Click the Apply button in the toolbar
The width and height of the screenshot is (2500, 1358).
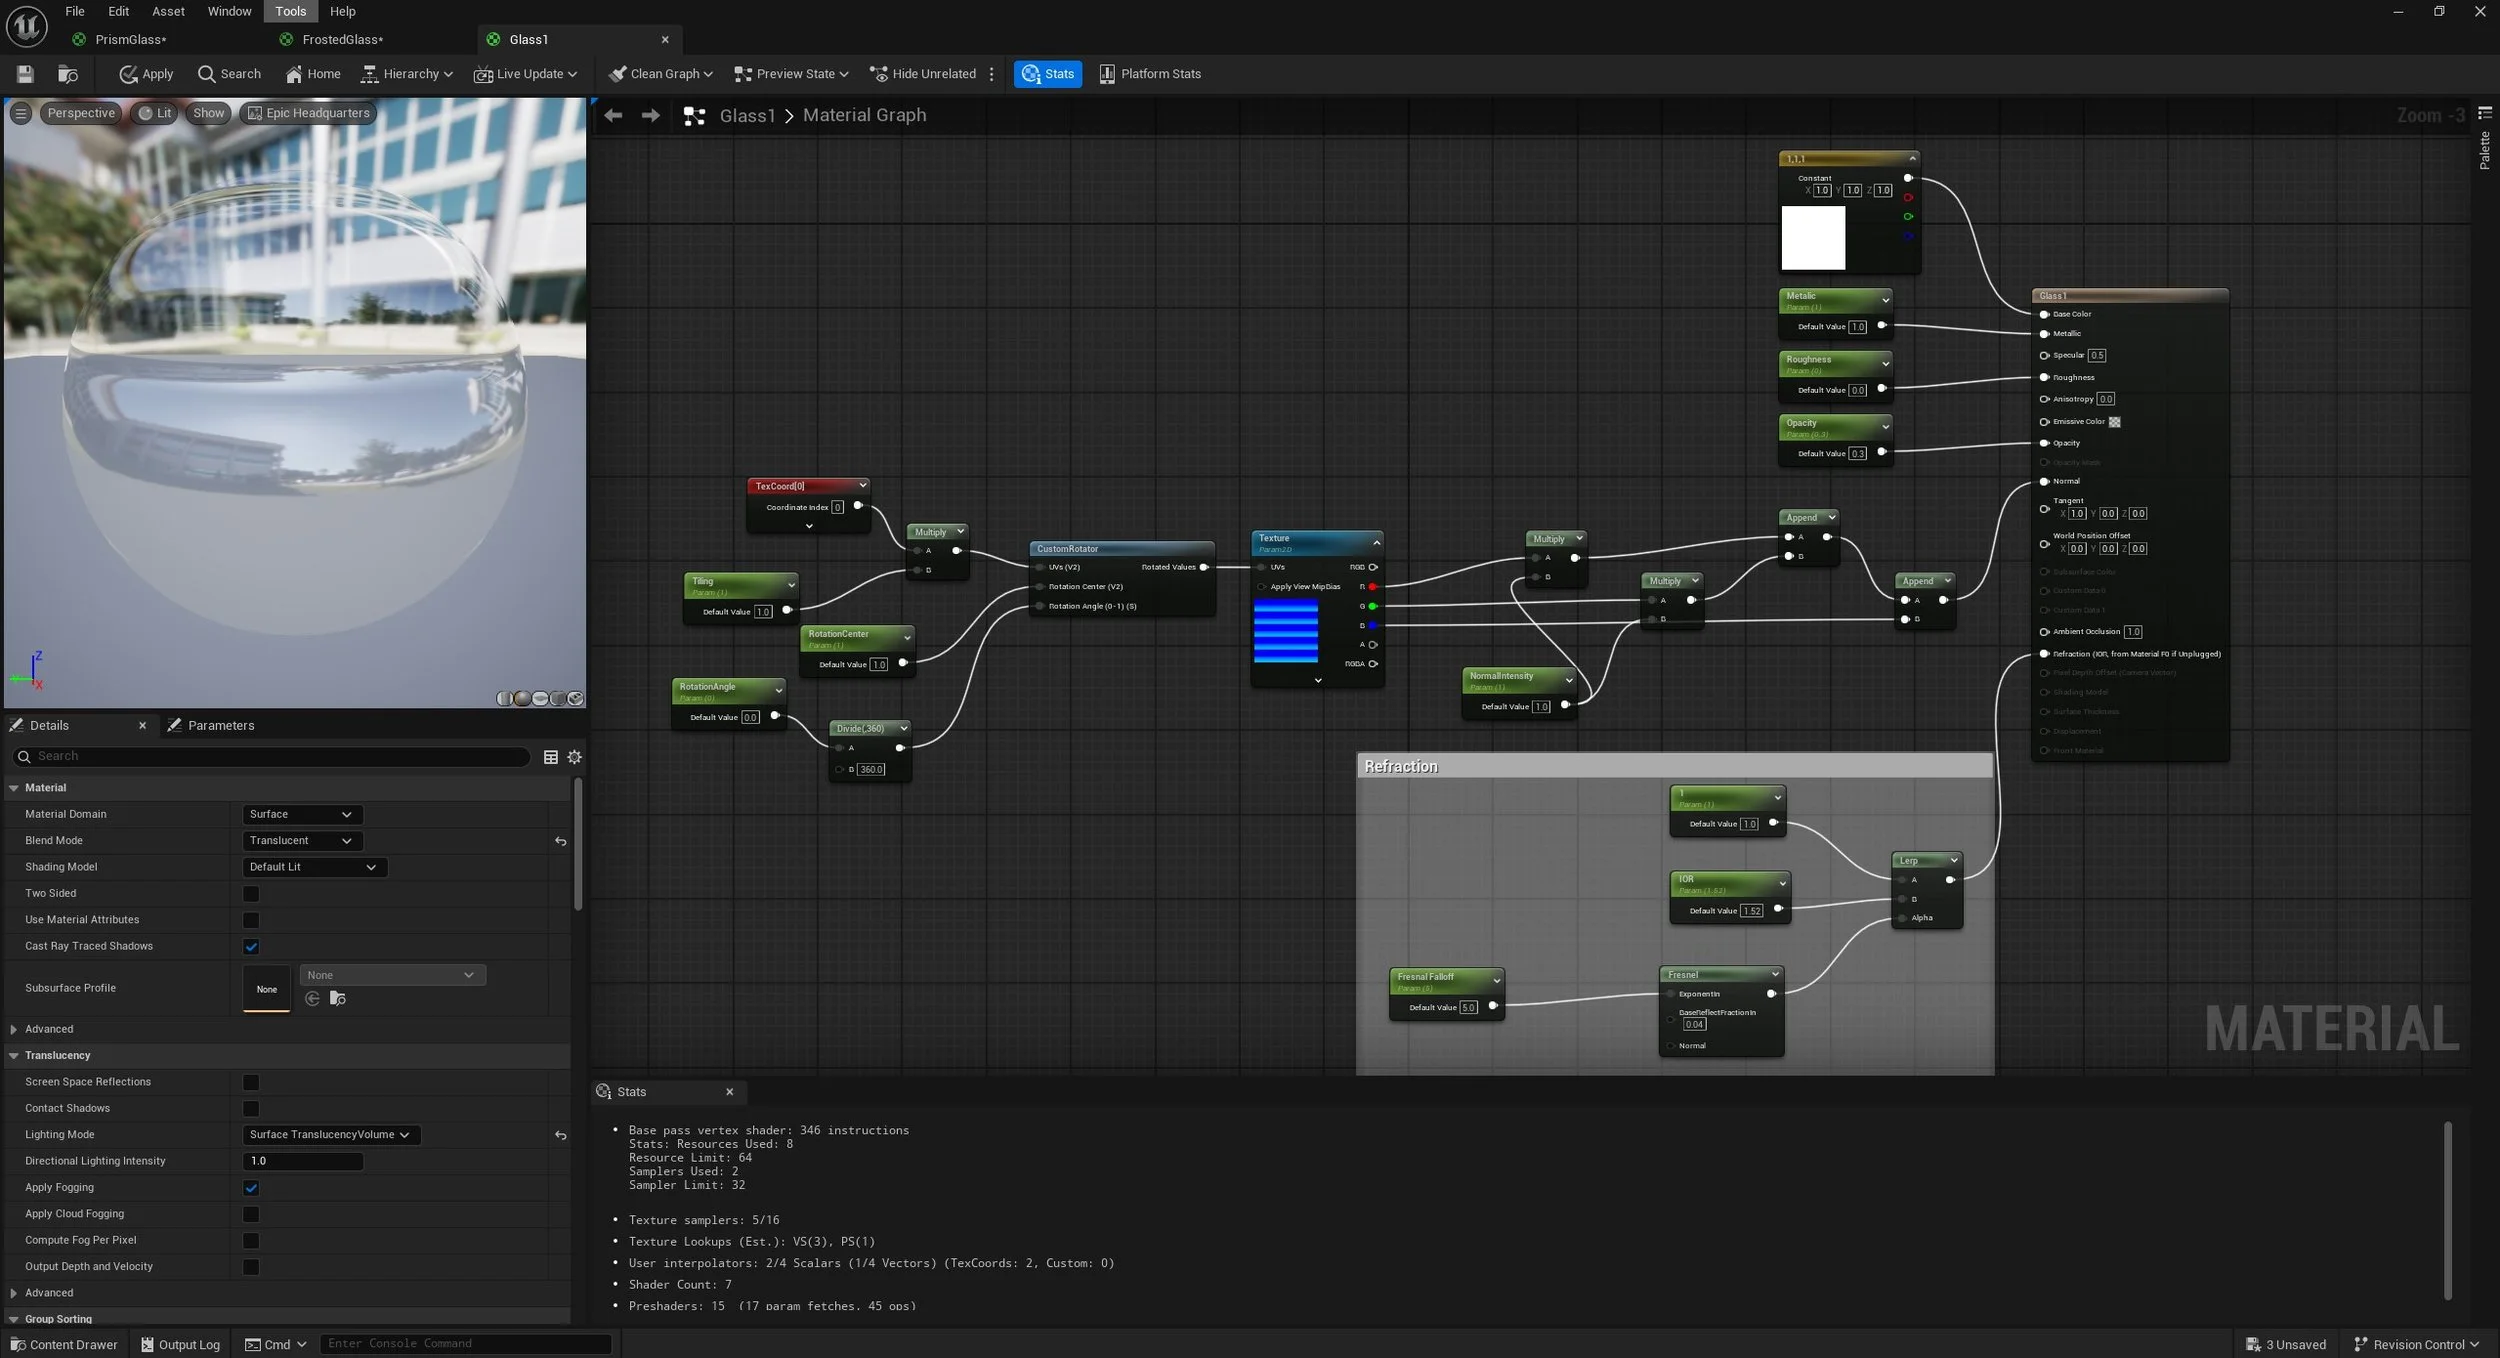click(x=146, y=74)
